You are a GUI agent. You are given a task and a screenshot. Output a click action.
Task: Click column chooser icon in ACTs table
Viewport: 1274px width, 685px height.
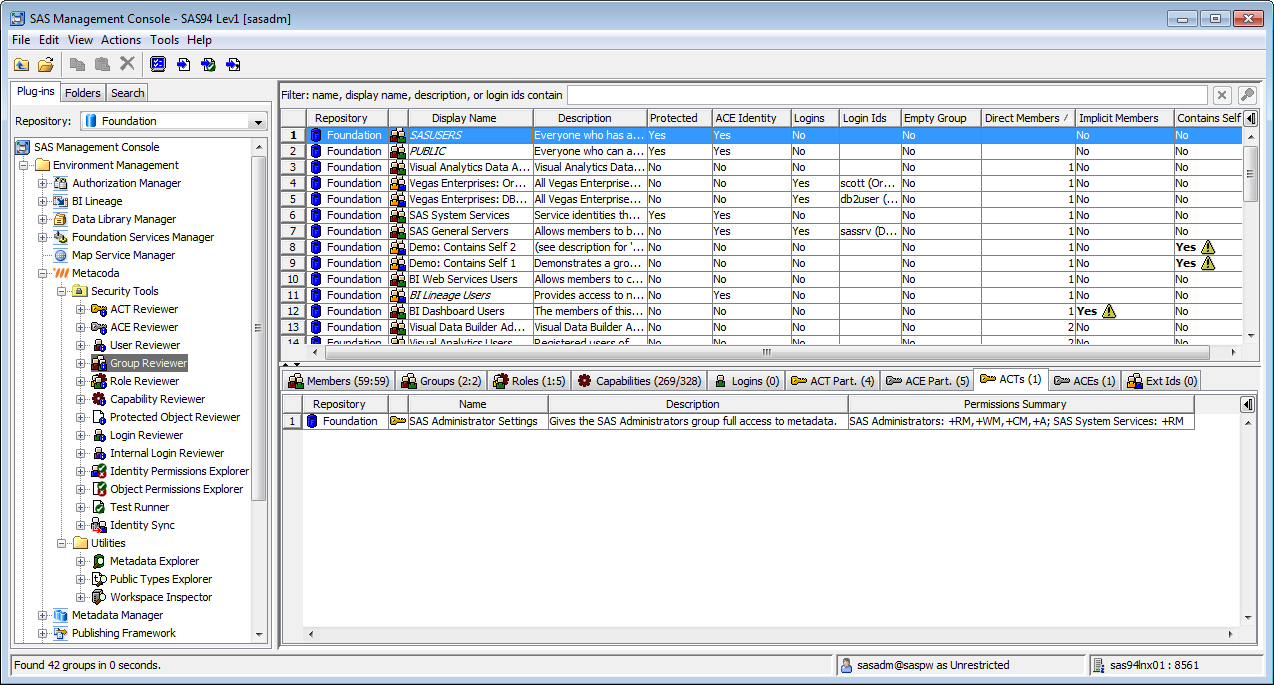coord(1247,404)
